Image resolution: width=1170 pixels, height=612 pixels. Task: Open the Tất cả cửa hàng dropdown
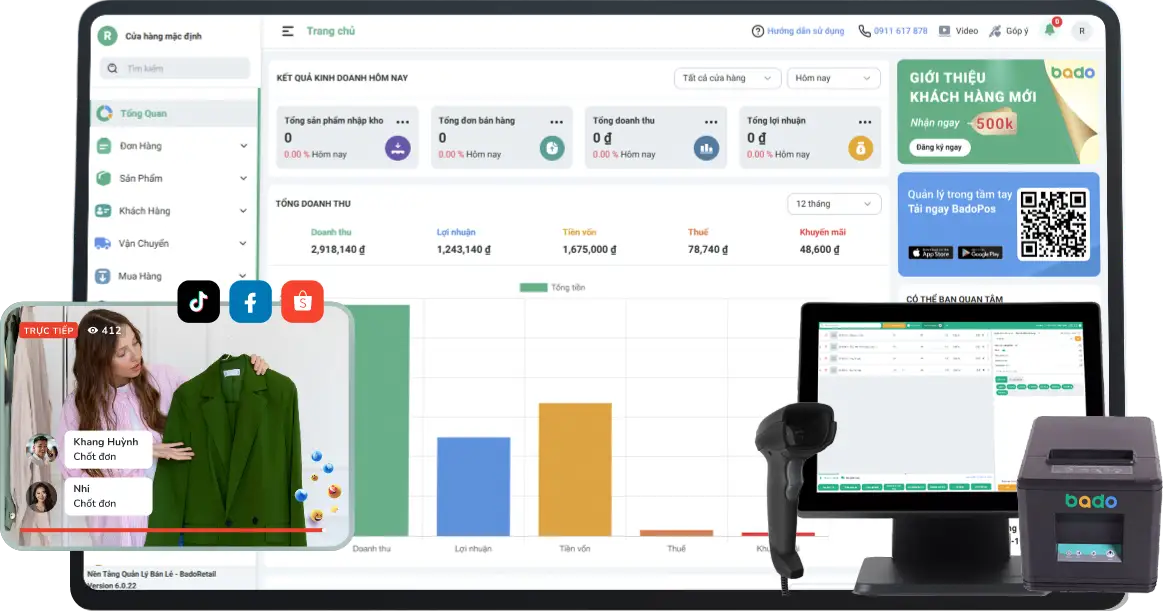coord(728,78)
